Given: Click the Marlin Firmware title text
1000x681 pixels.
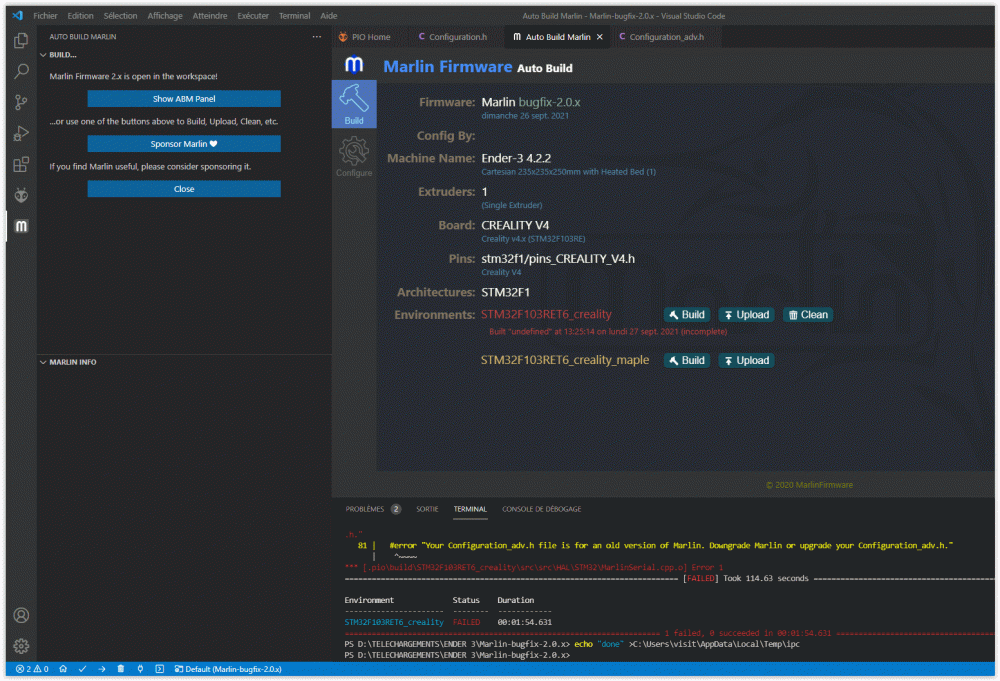Looking at the screenshot, I should click(448, 67).
